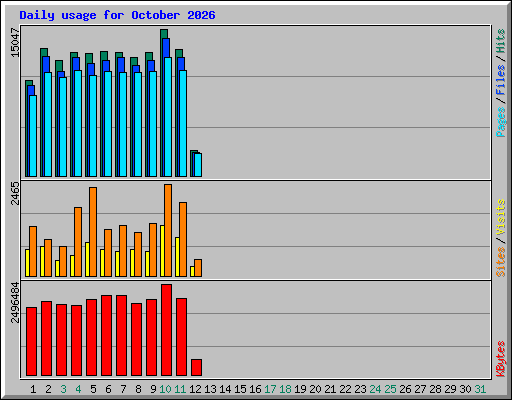Viewport: 512px width, 400px height.
Task: Click green day 25 axis label
Action: click(390, 389)
